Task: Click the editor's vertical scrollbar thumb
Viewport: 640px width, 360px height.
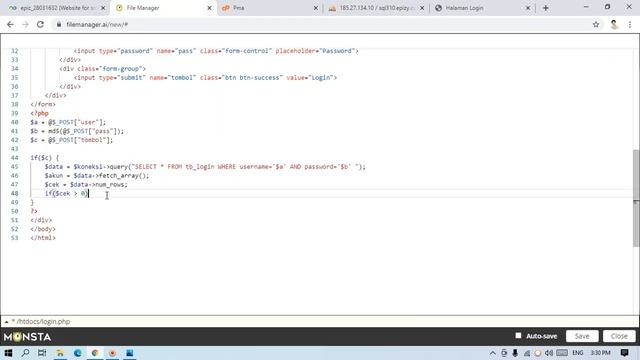Action: click(636, 198)
